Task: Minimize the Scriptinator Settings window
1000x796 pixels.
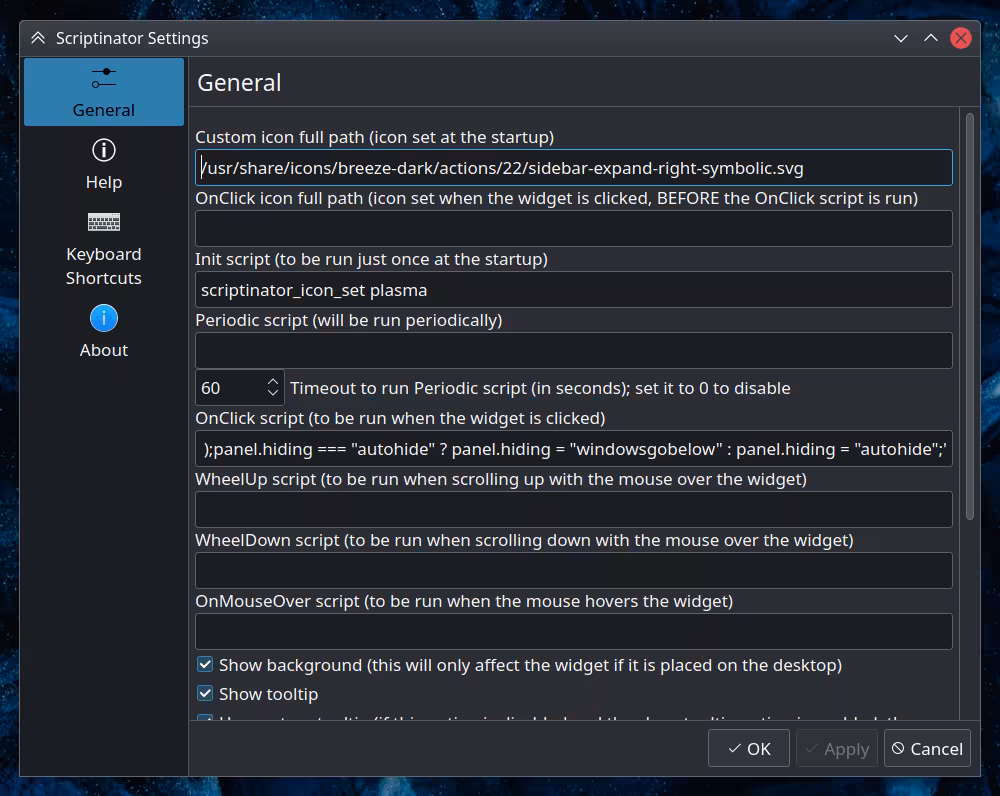Action: tap(901, 38)
